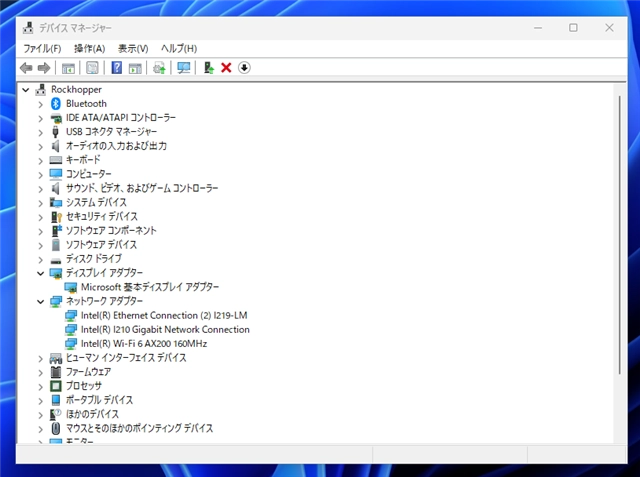Screen dimensions: 640x477
Task: Open the 表示(V) menu
Action: pyautogui.click(x=133, y=49)
